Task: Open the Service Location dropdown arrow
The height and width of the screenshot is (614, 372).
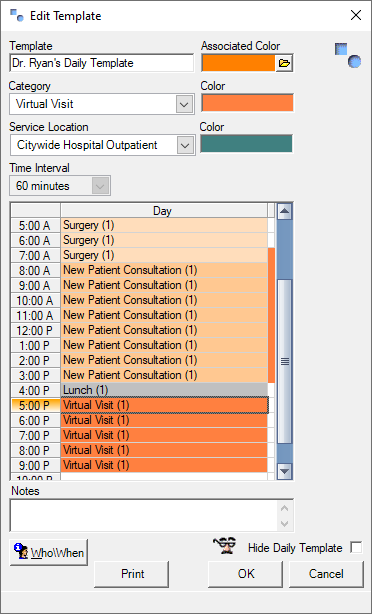Action: pos(185,146)
